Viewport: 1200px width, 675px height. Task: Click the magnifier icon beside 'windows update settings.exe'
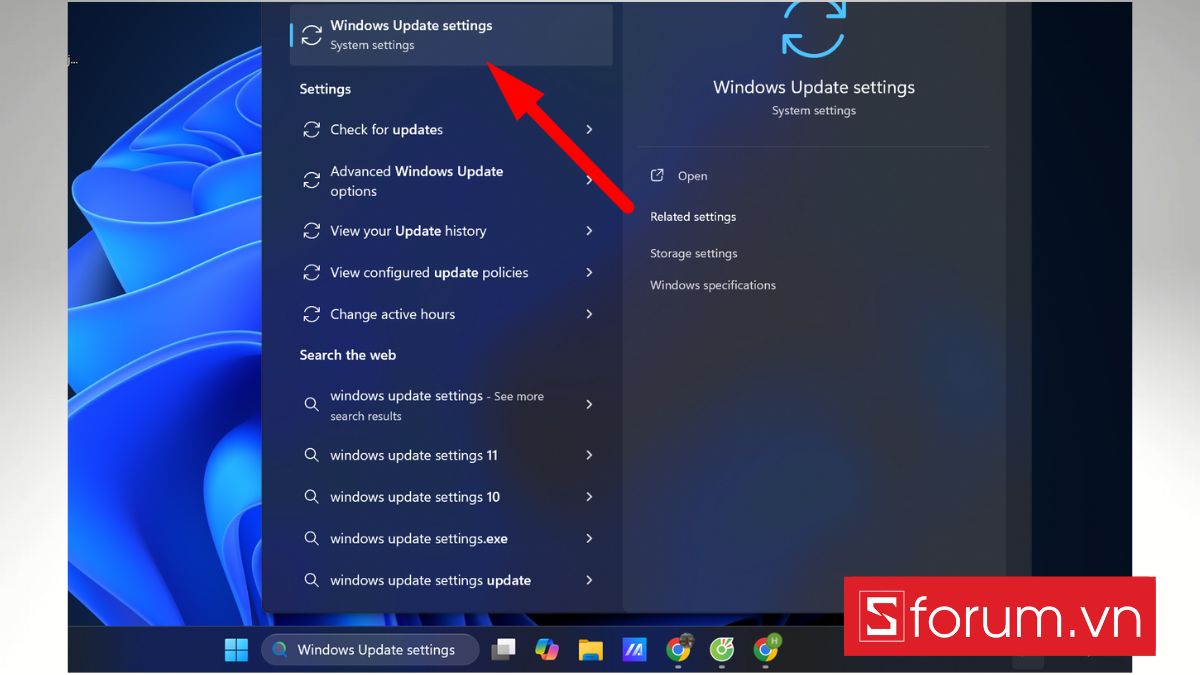click(311, 539)
